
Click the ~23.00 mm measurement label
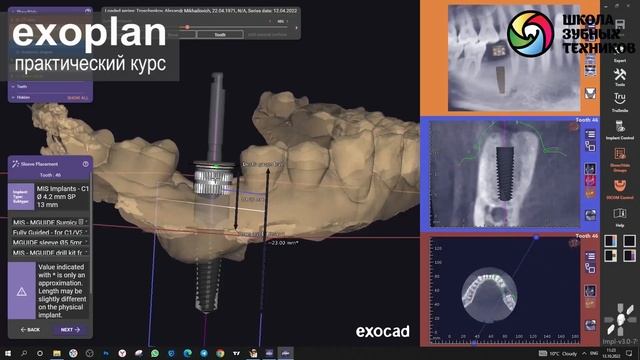click(283, 242)
